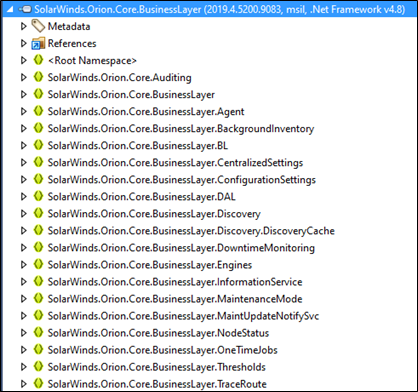
Task: Click the namespace icon for BusinessLayer.Engines
Action: (38, 264)
